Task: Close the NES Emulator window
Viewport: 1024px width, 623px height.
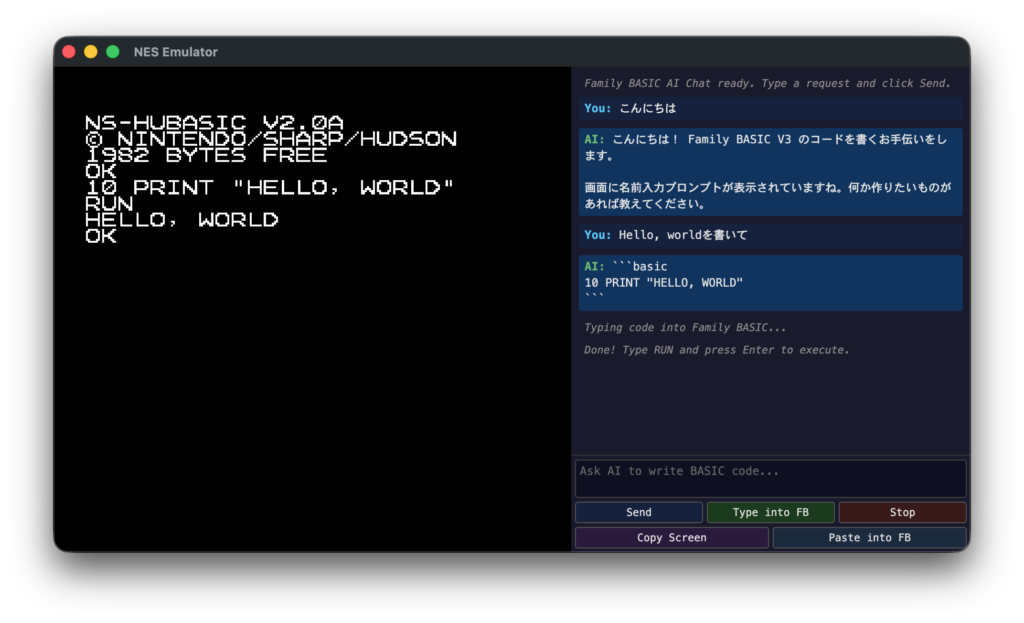Action: coord(69,52)
